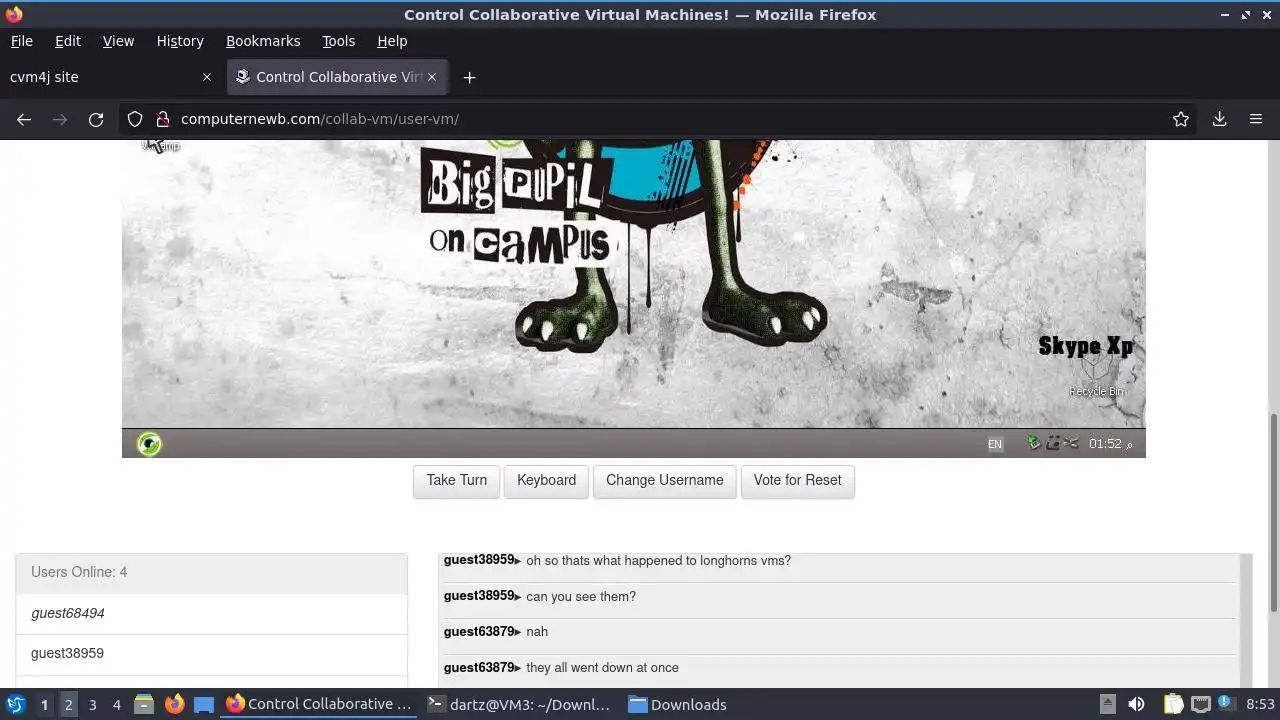Screen dimensions: 1280x720
Task: Open the on-screen Keyboard button
Action: [x=546, y=480]
